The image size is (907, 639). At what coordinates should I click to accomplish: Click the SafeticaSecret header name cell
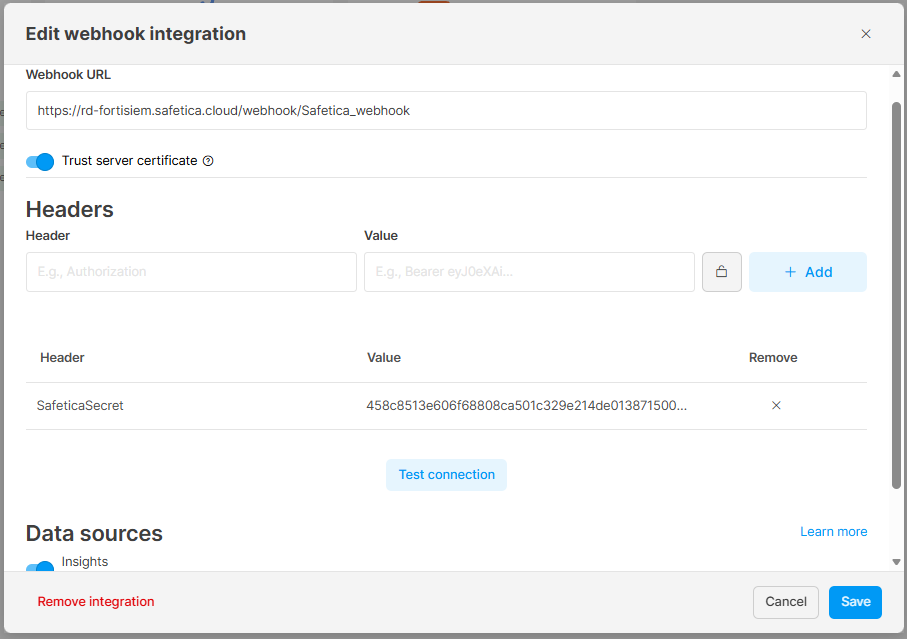click(x=80, y=405)
